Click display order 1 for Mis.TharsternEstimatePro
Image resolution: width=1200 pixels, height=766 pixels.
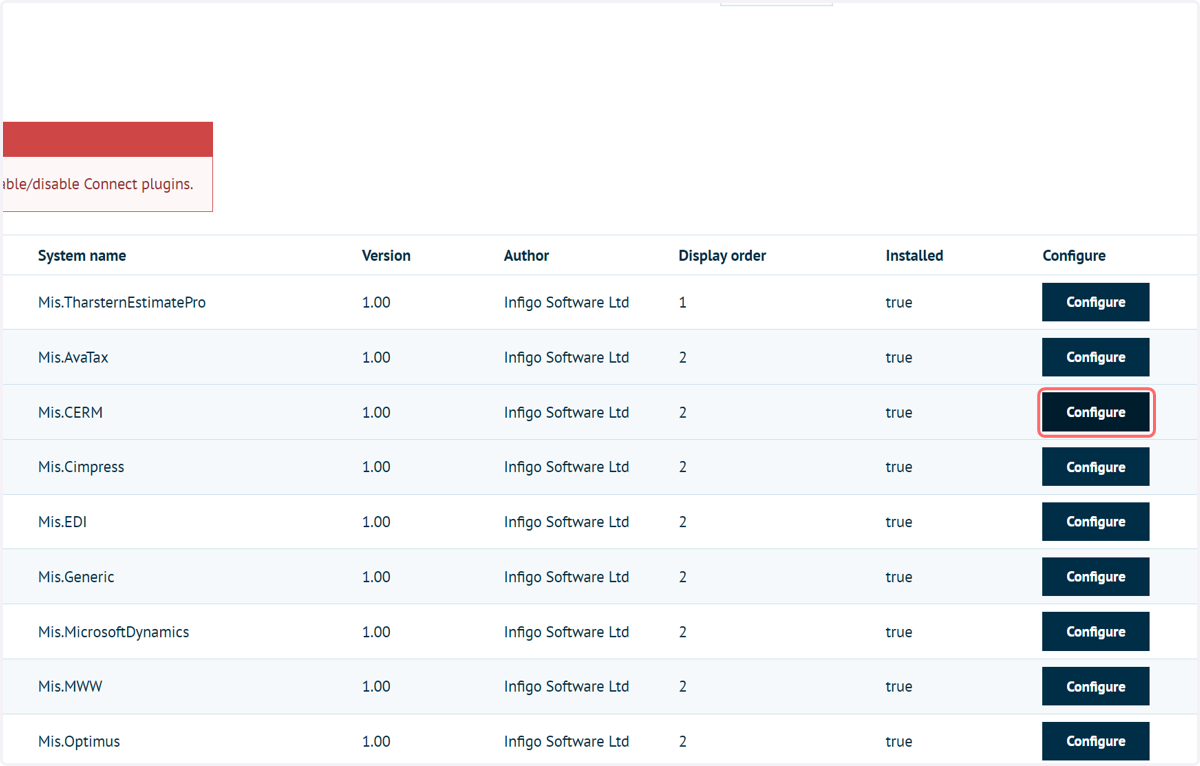tap(683, 302)
